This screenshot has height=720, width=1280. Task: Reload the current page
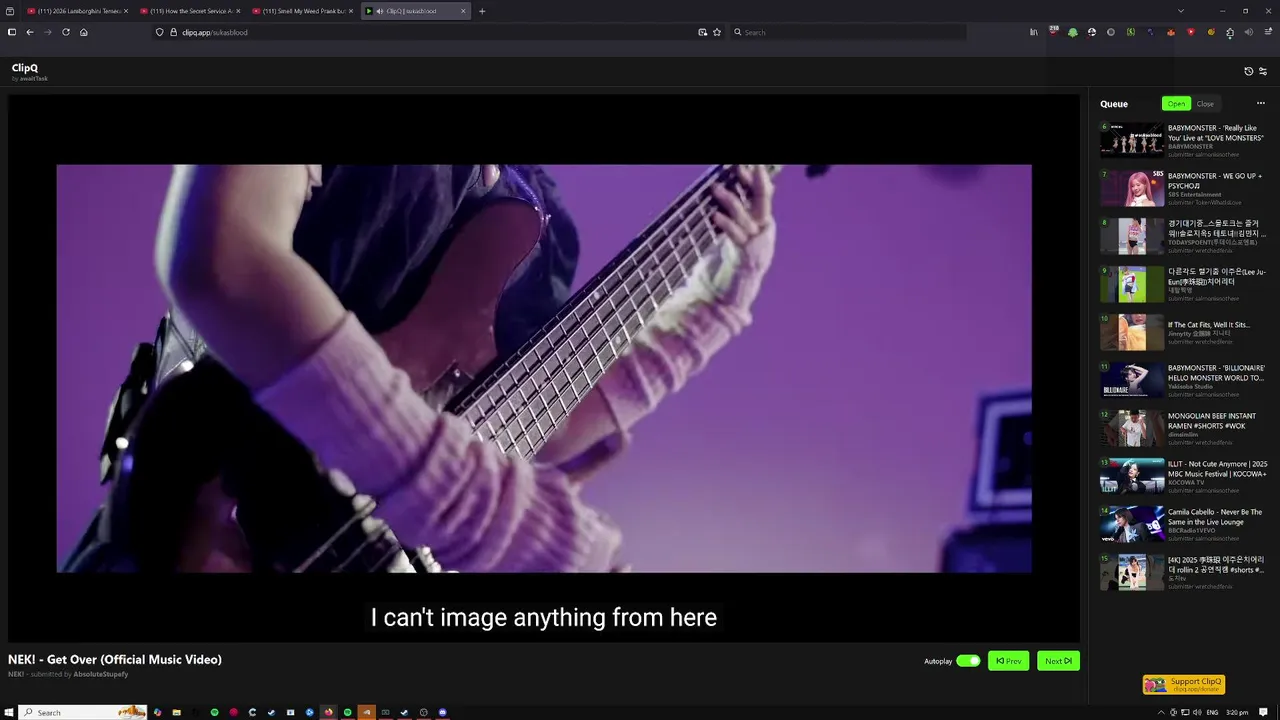(66, 32)
